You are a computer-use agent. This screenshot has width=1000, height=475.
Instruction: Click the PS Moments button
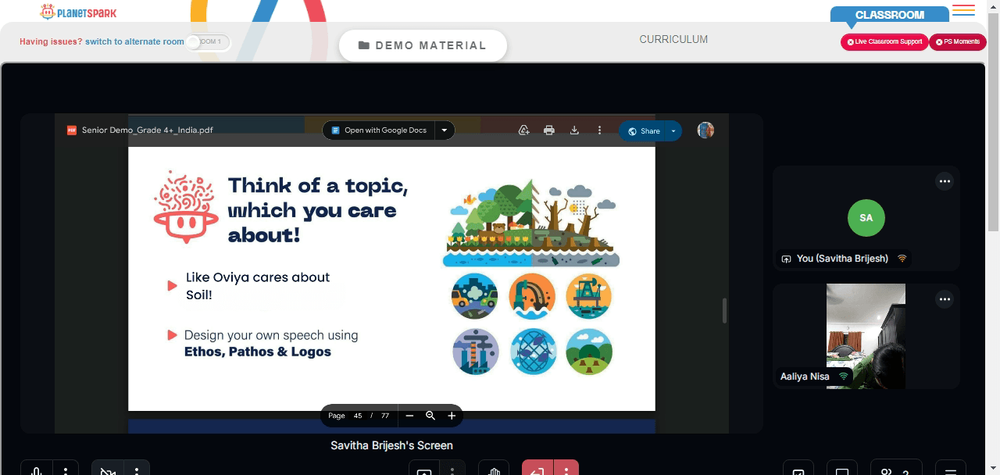pos(958,42)
